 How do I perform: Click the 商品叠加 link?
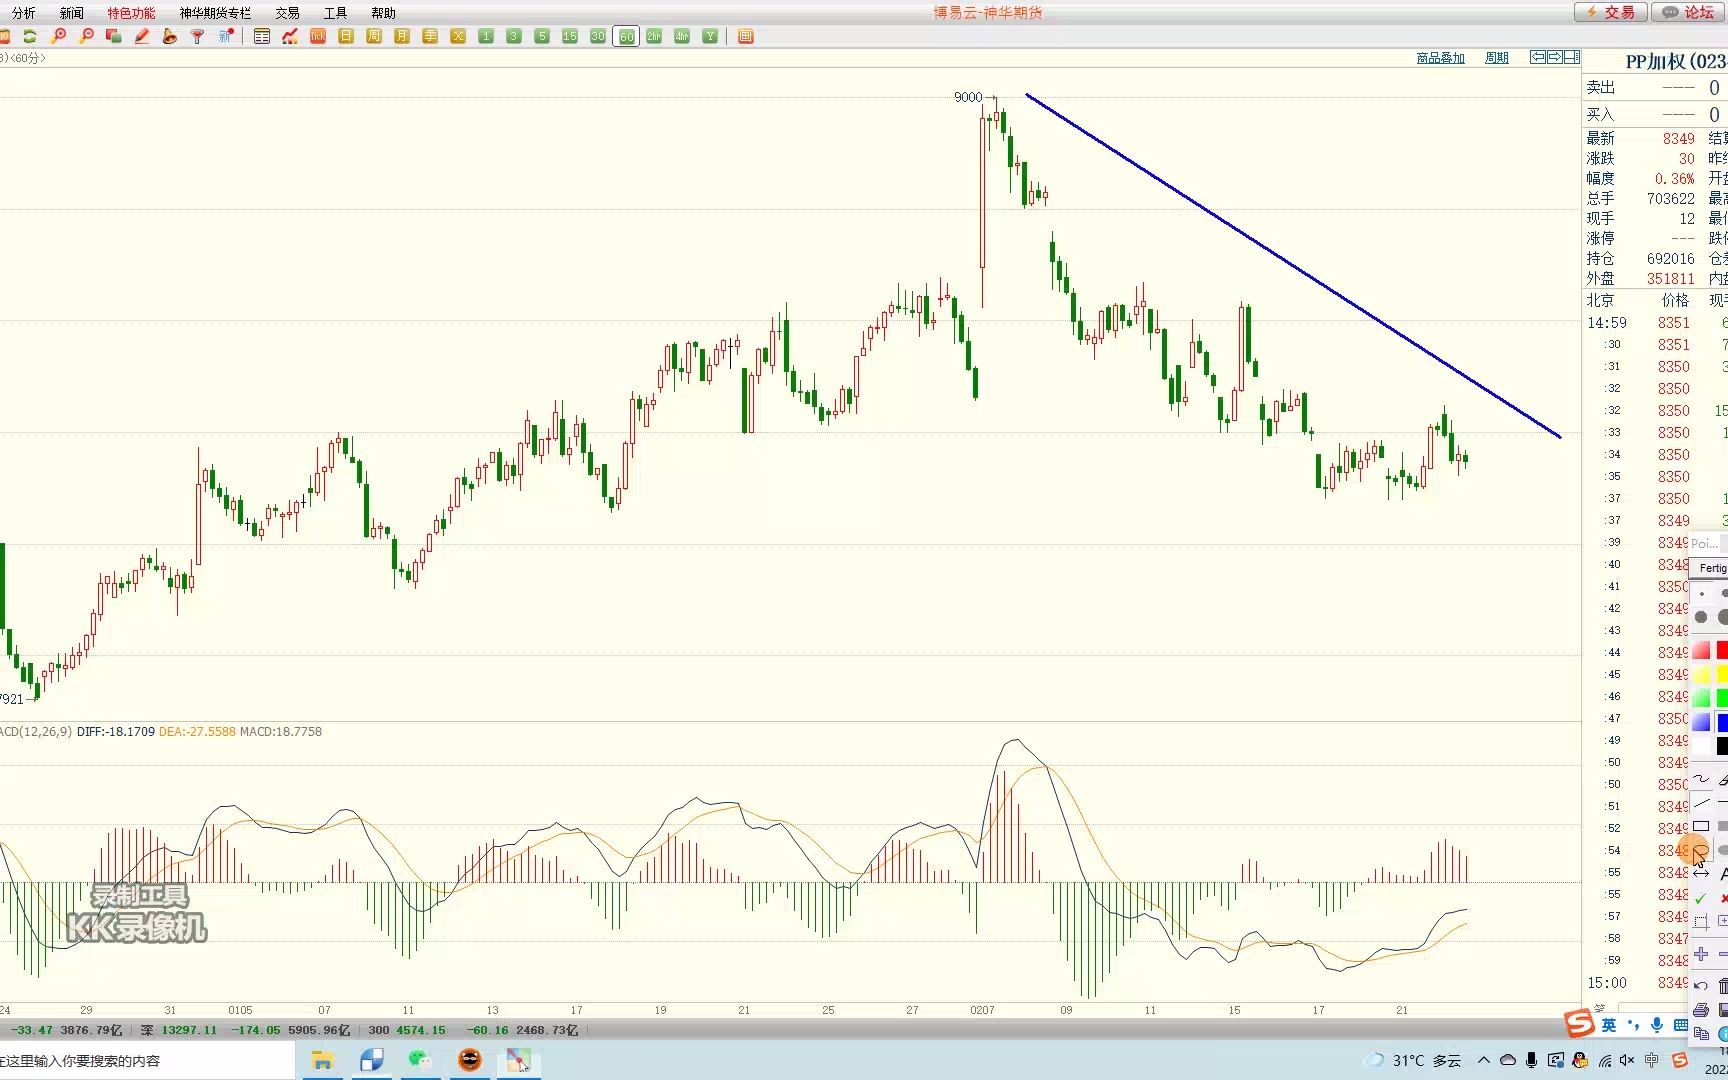coord(1441,58)
